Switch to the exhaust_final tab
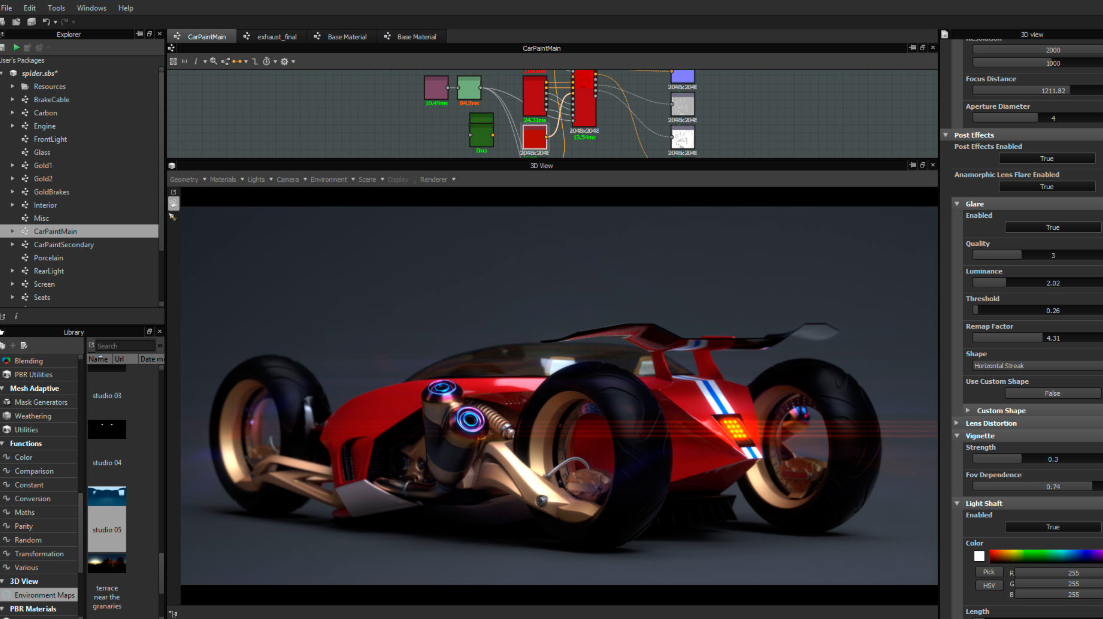The image size is (1103, 619). (271, 37)
